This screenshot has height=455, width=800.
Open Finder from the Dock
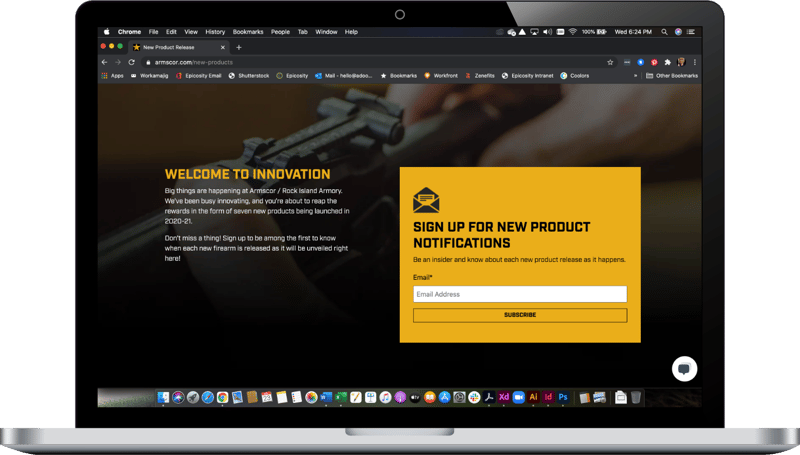[x=163, y=397]
